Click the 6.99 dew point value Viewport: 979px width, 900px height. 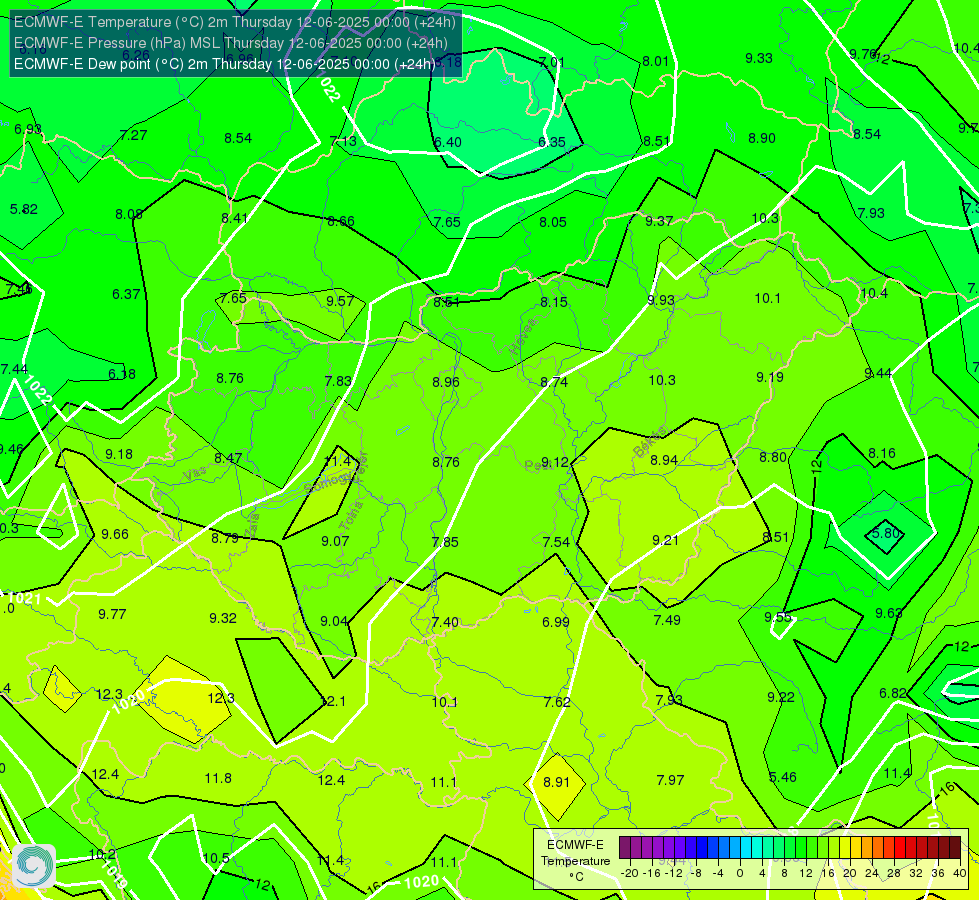tap(556, 622)
